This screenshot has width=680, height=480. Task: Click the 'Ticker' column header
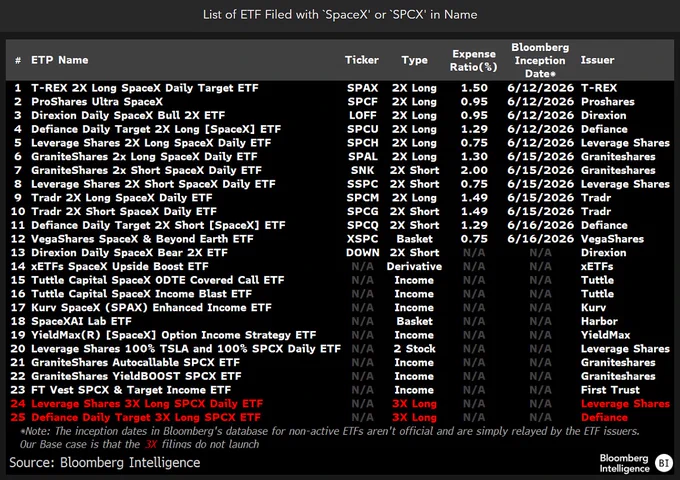click(x=362, y=60)
